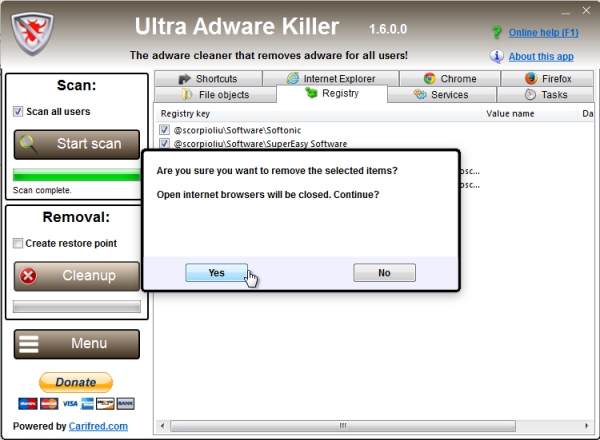Select the @scorpioliu\Software\SuperEasy Software row text
Image resolution: width=600 pixels, height=440 pixels.
point(261,144)
